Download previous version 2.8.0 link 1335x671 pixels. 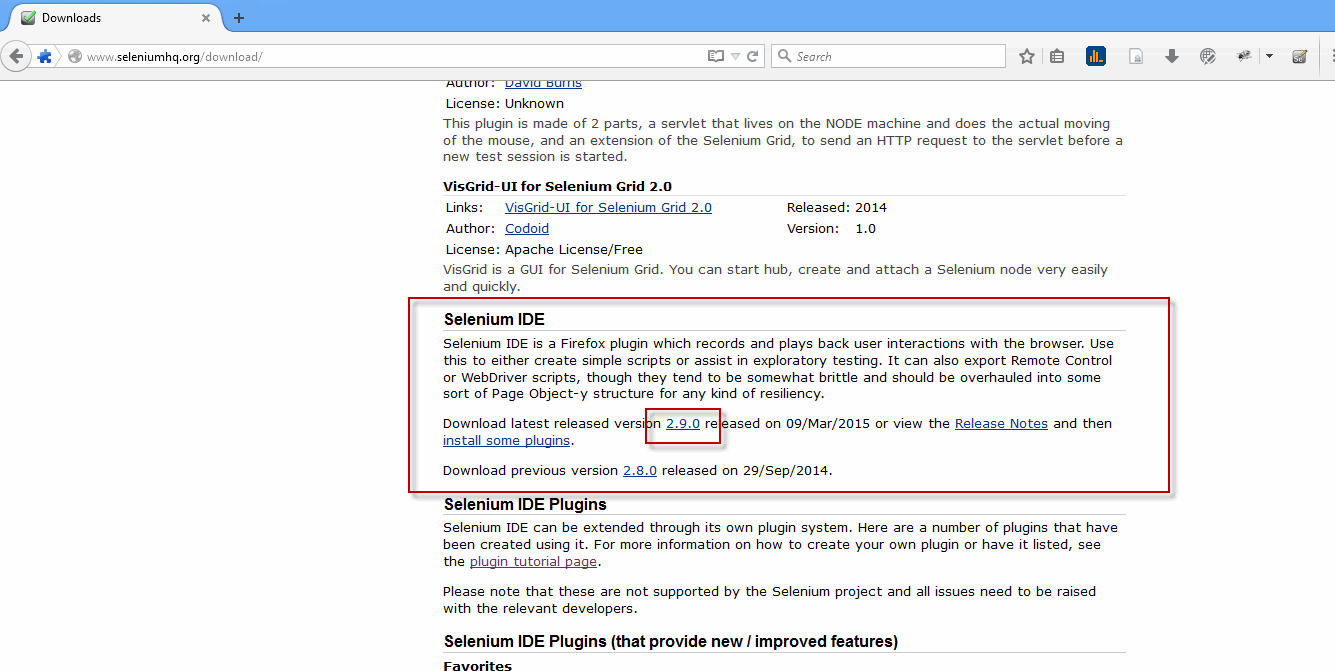[x=640, y=470]
